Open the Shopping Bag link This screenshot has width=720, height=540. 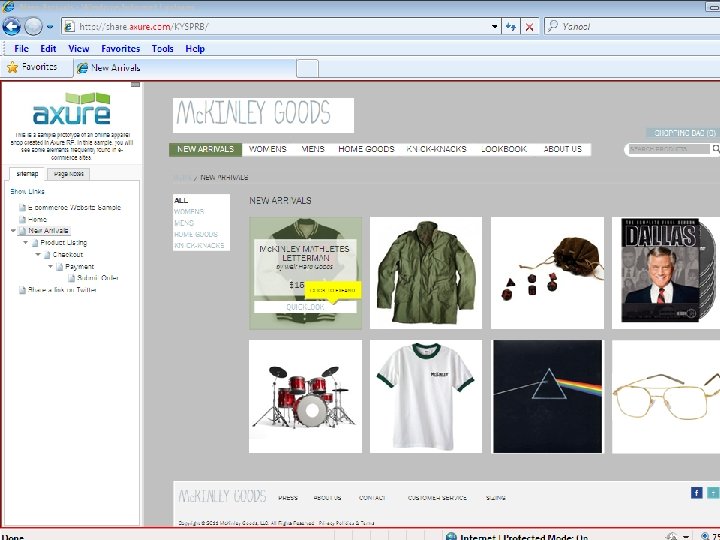[x=683, y=133]
